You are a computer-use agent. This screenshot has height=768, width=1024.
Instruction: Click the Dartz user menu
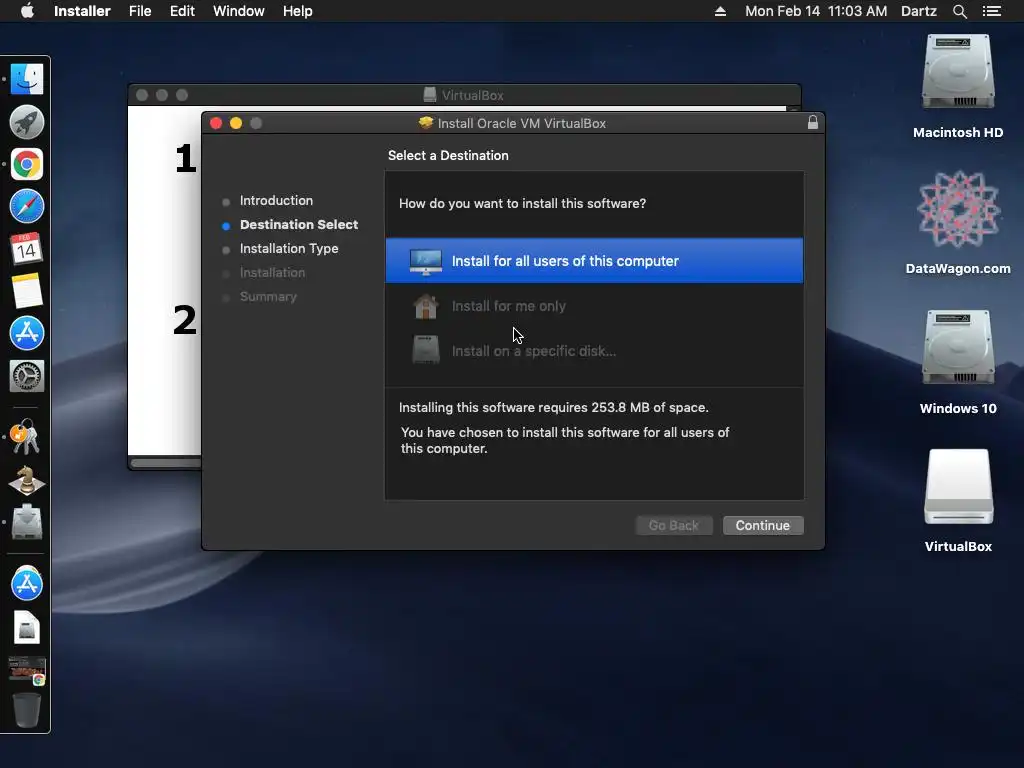click(918, 11)
